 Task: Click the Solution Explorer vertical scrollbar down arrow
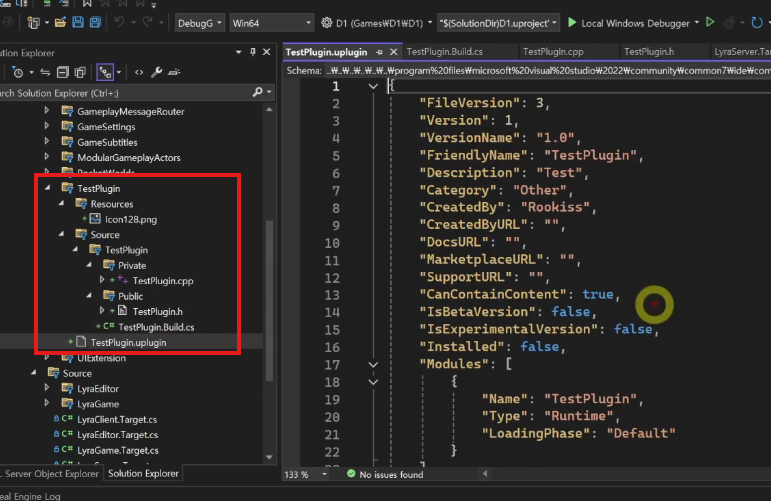269,457
